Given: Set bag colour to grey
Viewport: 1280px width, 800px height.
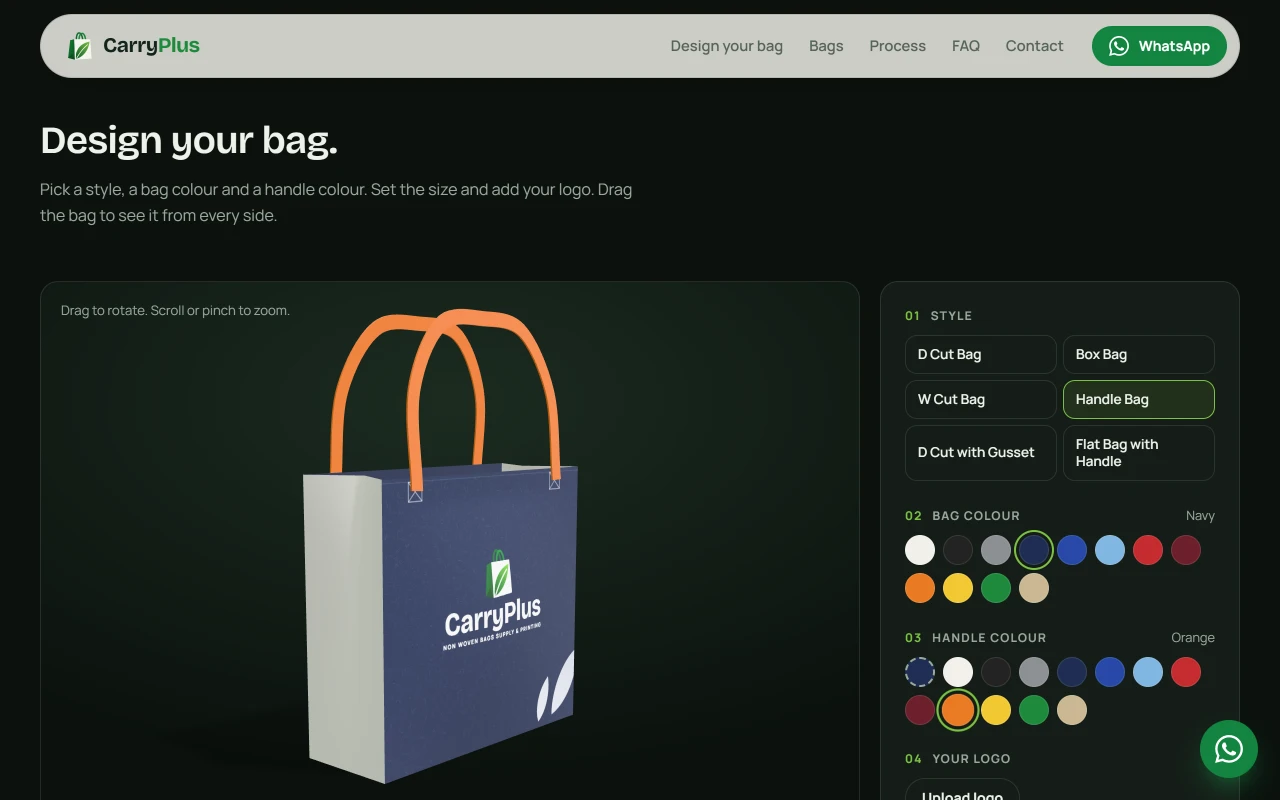Looking at the screenshot, I should pyautogui.click(x=996, y=550).
